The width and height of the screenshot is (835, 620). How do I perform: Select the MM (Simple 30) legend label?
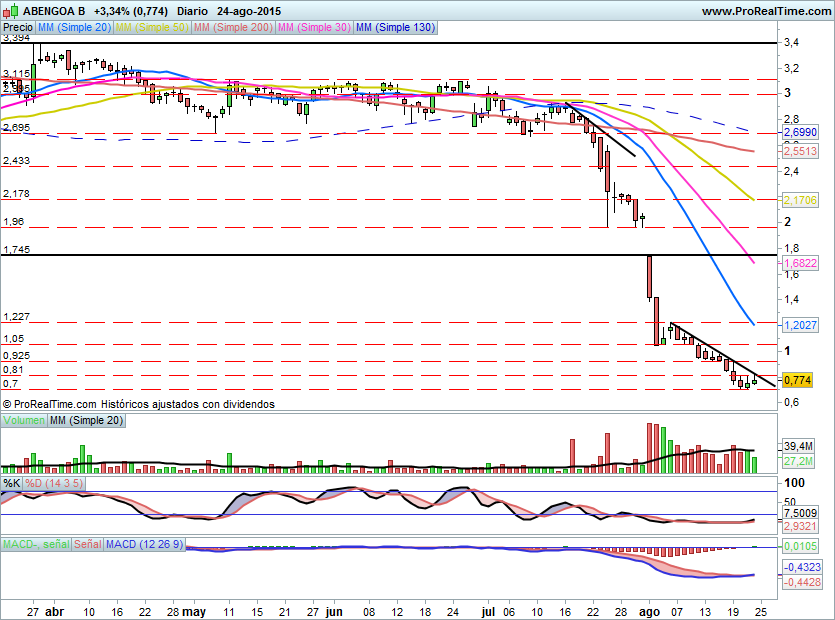coord(314,27)
